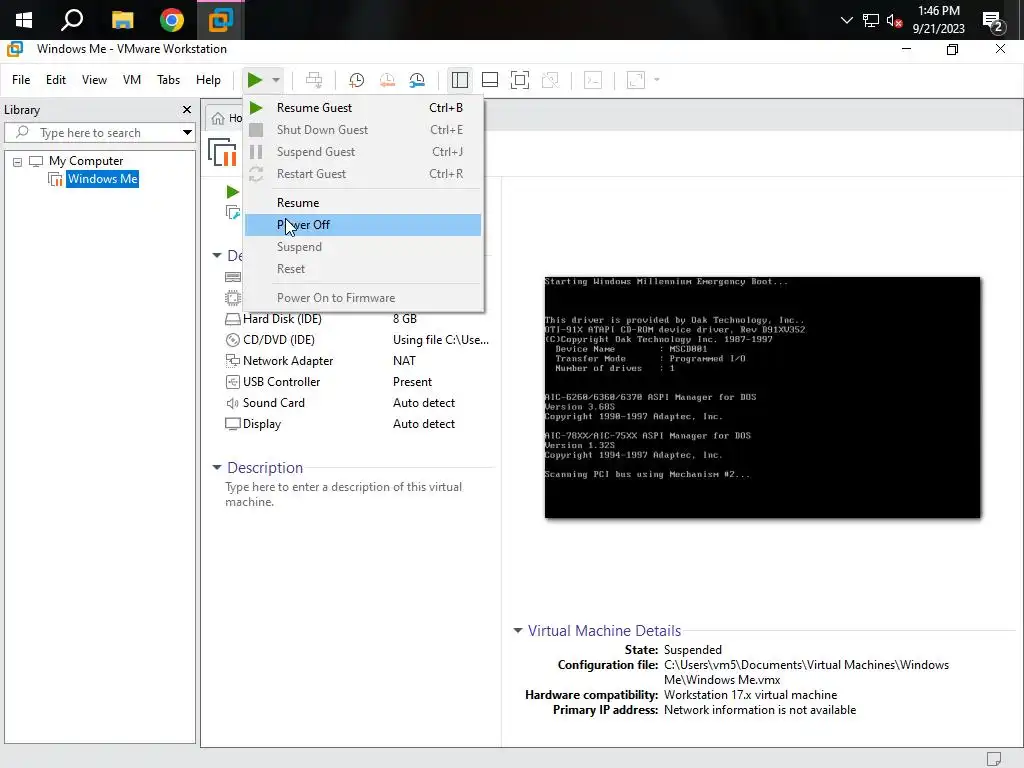This screenshot has height=768, width=1024.
Task: Select Windows Me in library tree
Action: tap(103, 179)
